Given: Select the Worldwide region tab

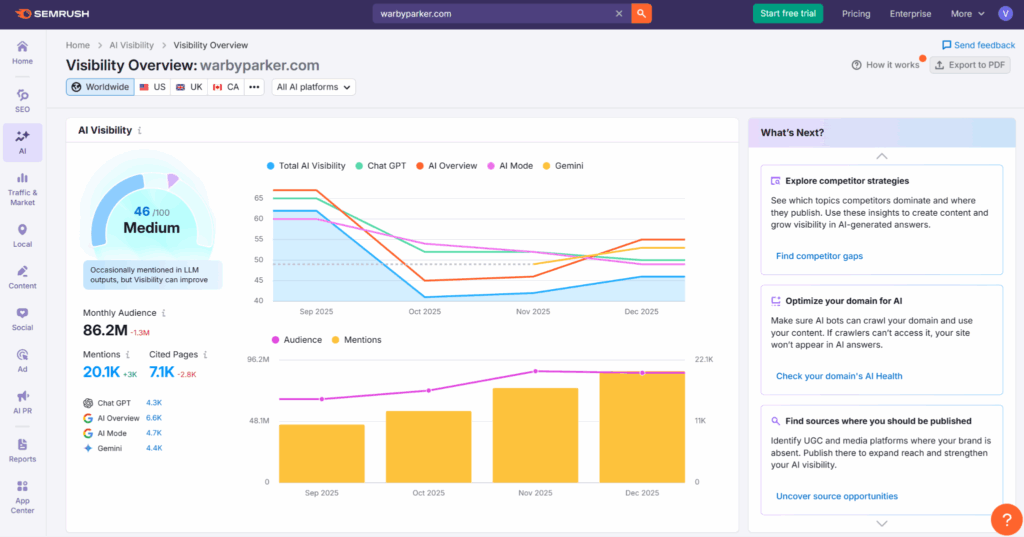Looking at the screenshot, I should [100, 87].
